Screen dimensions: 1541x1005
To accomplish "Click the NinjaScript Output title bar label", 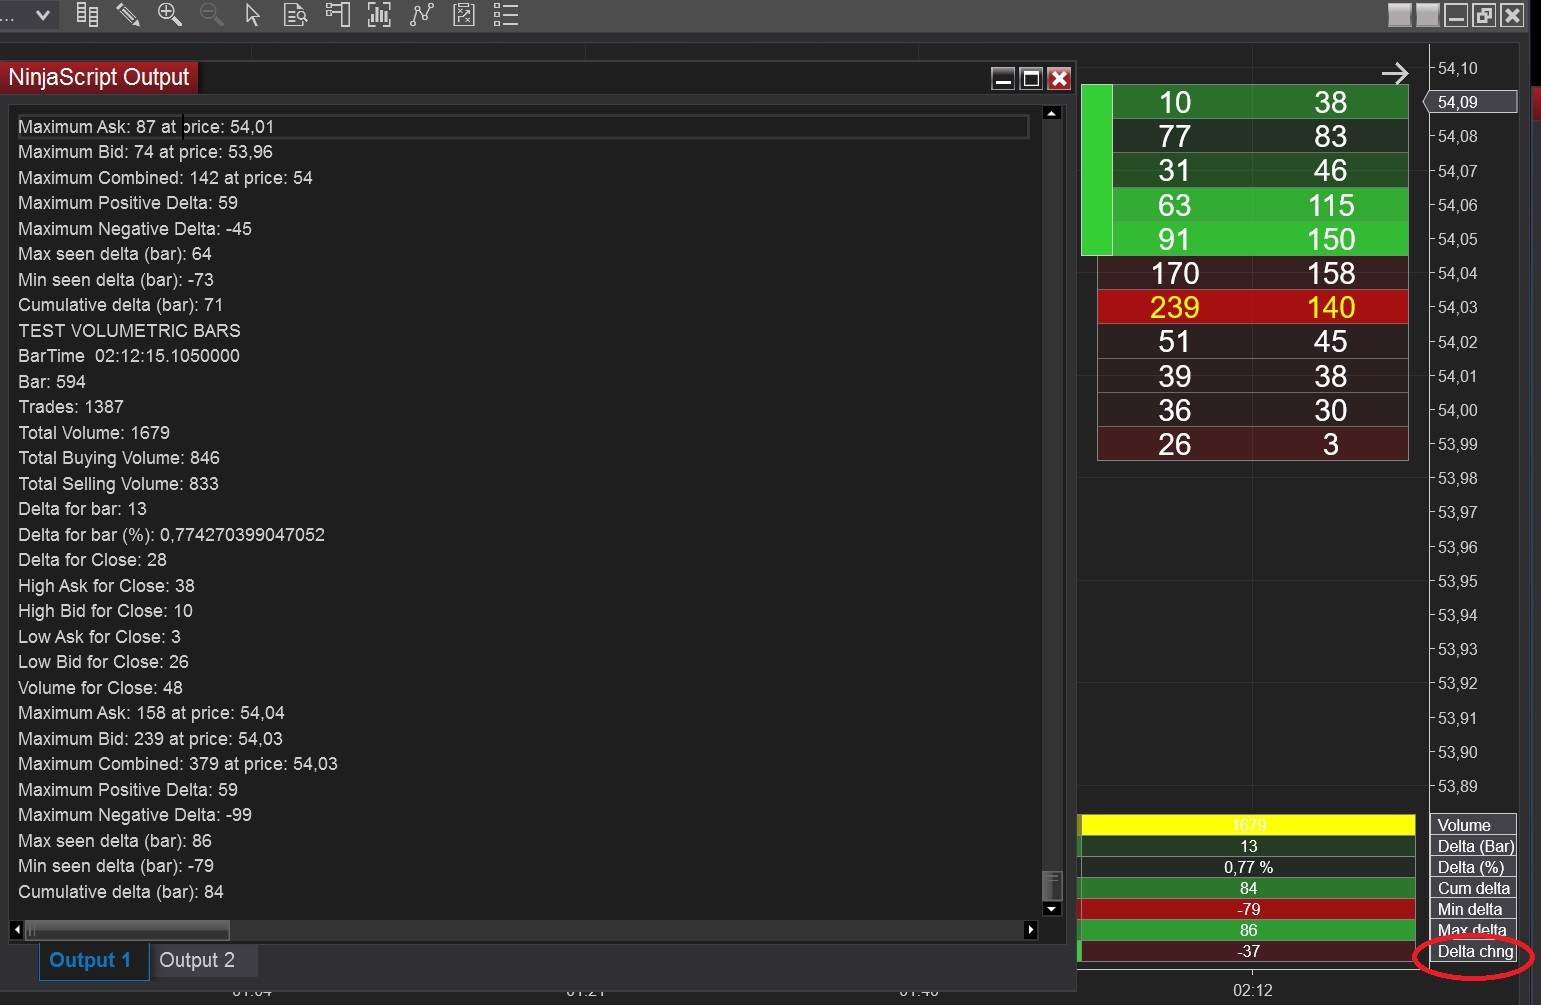I will 99,78.
